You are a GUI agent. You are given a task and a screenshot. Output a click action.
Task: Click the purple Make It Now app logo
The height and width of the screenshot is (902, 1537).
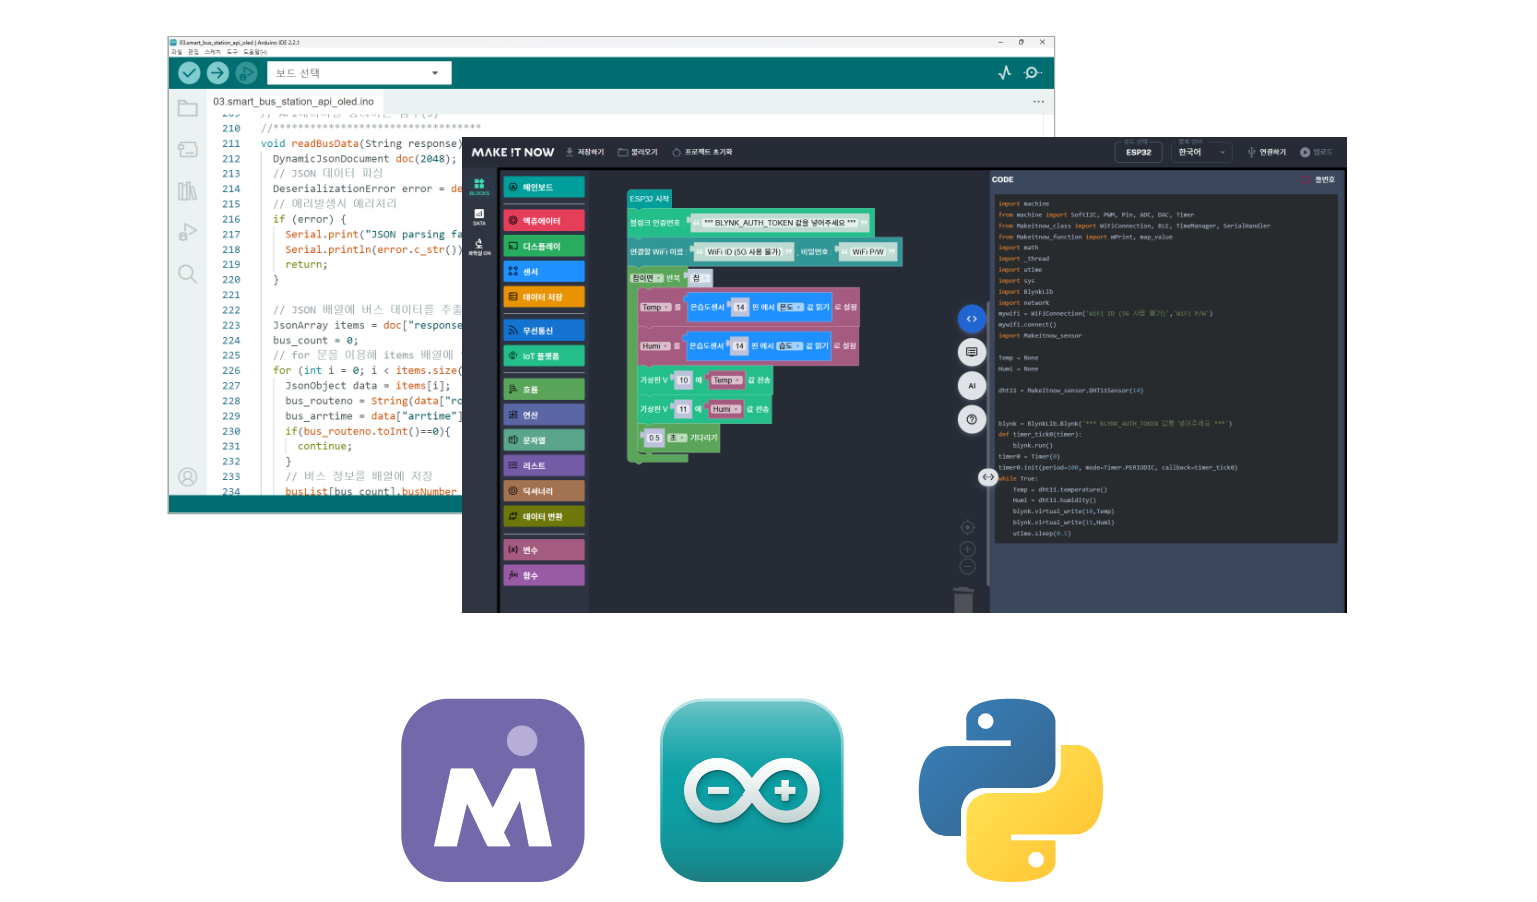[x=493, y=790]
